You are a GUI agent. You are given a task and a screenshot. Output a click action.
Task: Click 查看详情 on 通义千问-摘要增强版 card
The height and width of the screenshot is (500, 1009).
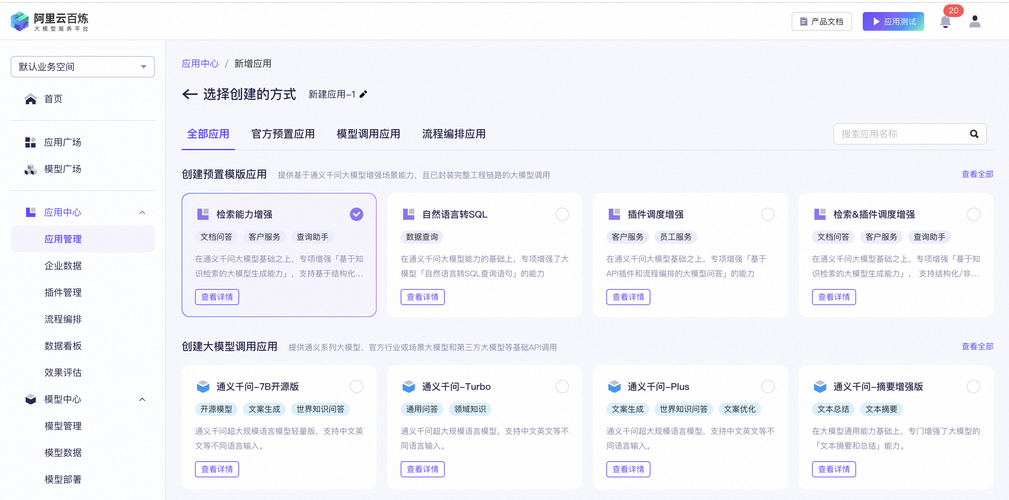tap(834, 469)
